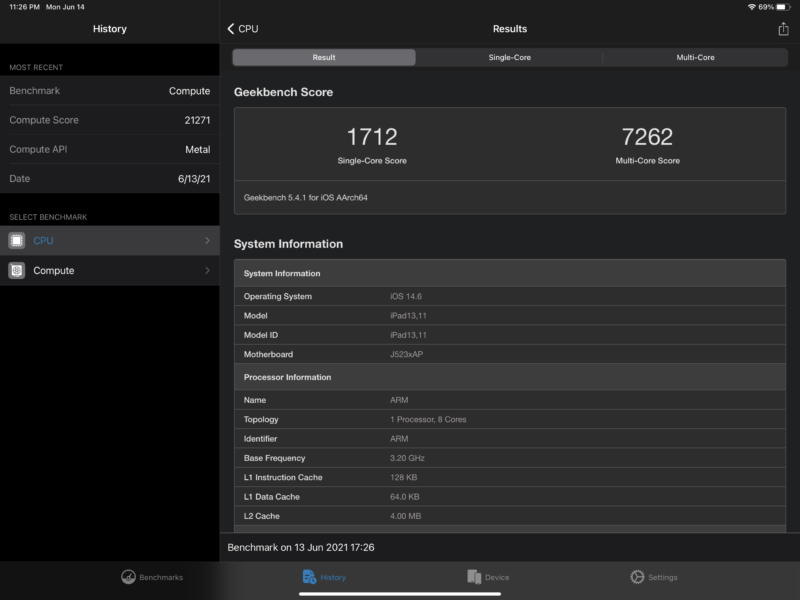
Task: Check the battery status icon
Action: pos(783,7)
